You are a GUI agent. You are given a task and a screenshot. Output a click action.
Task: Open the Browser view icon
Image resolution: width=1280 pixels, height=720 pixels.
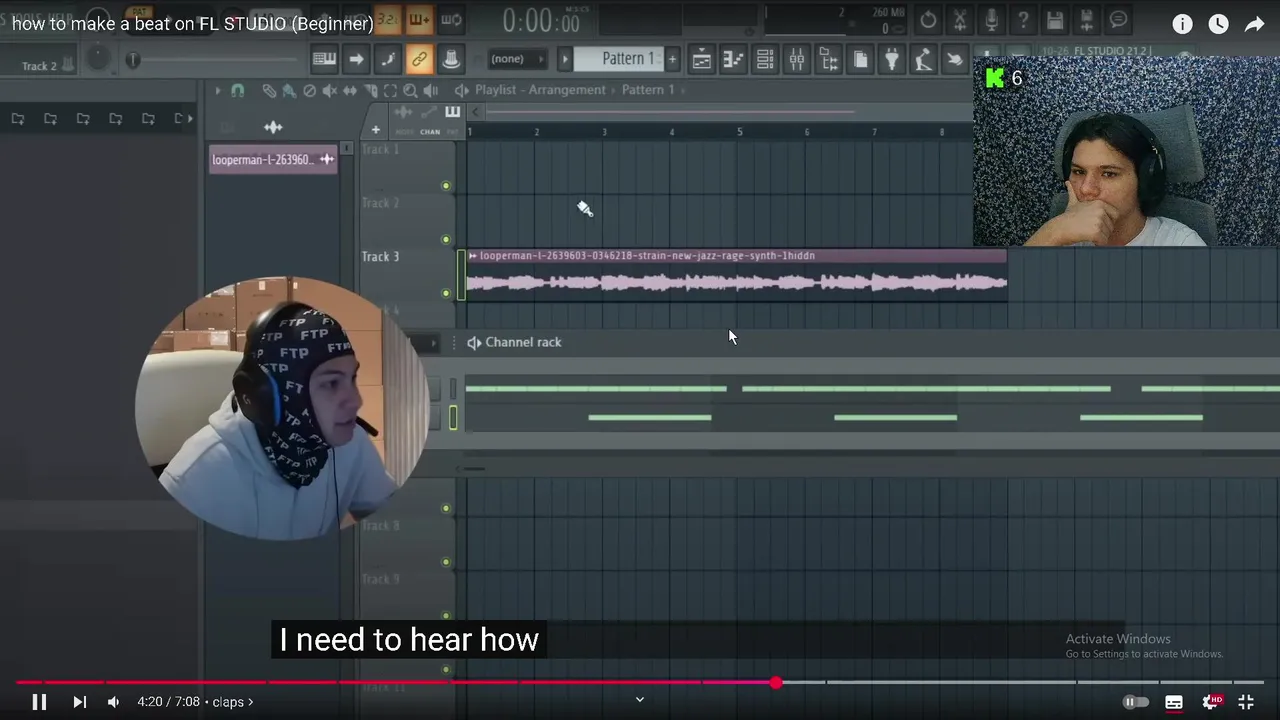[828, 59]
